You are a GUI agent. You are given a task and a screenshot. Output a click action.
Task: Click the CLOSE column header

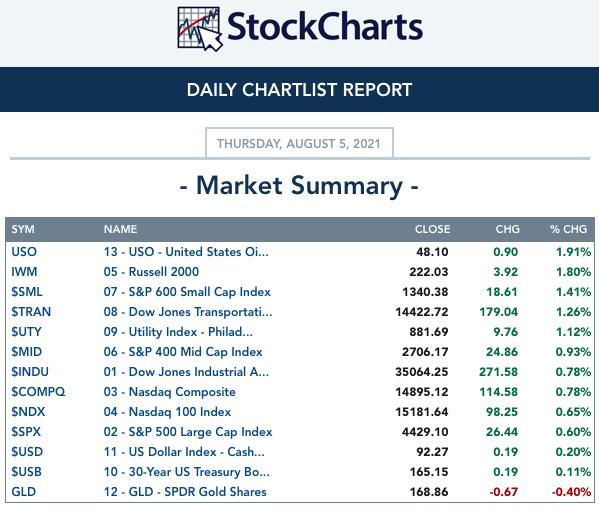432,229
